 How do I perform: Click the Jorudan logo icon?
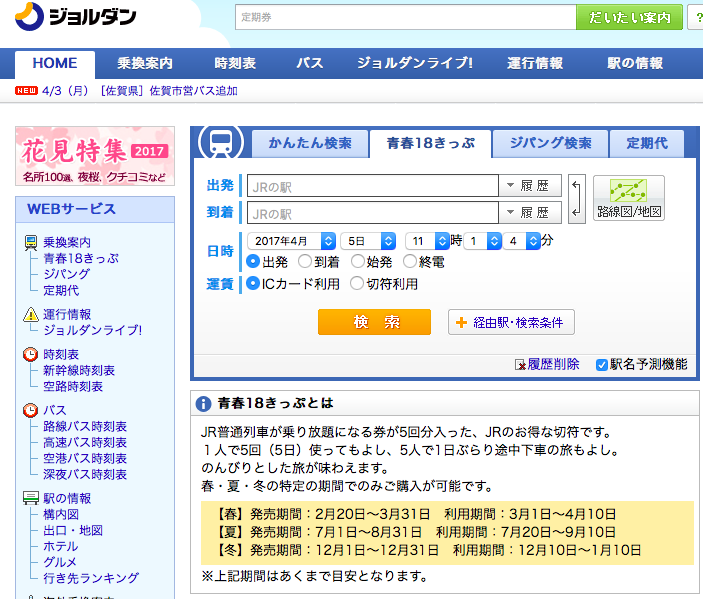30,17
